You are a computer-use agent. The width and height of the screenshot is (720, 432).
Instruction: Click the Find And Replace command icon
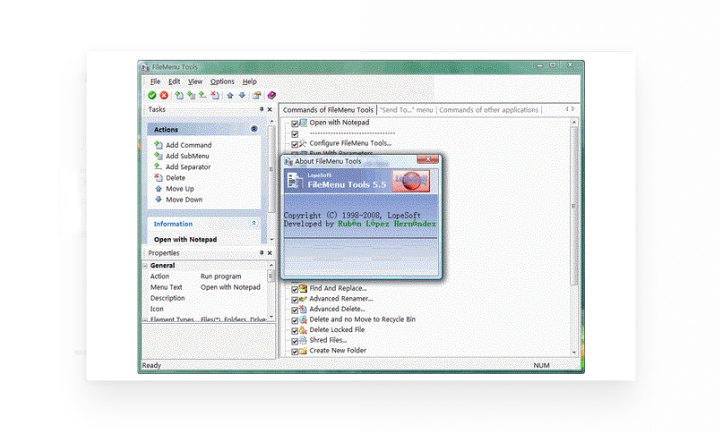(x=303, y=288)
